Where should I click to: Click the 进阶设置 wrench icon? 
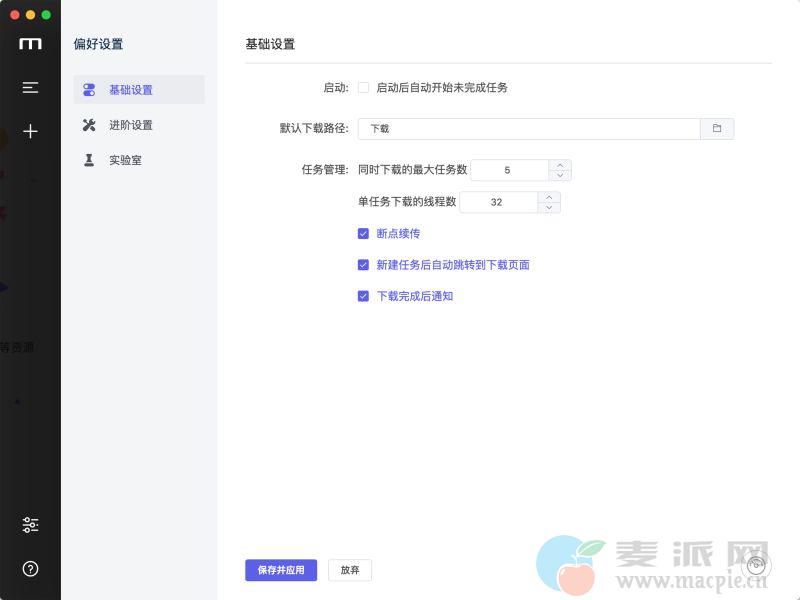89,125
